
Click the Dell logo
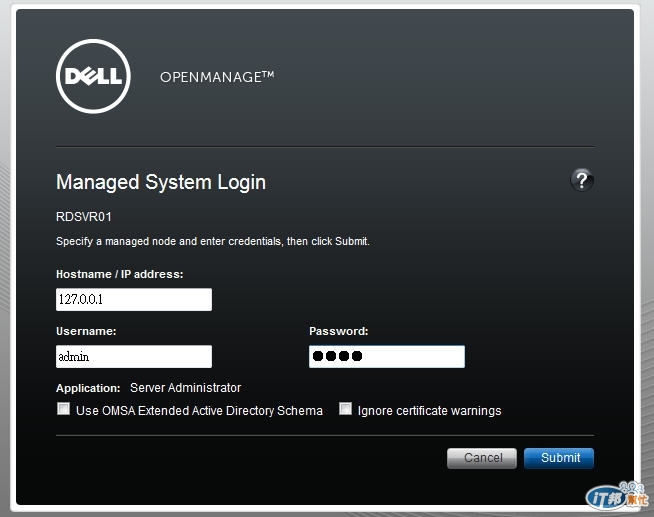click(x=93, y=76)
